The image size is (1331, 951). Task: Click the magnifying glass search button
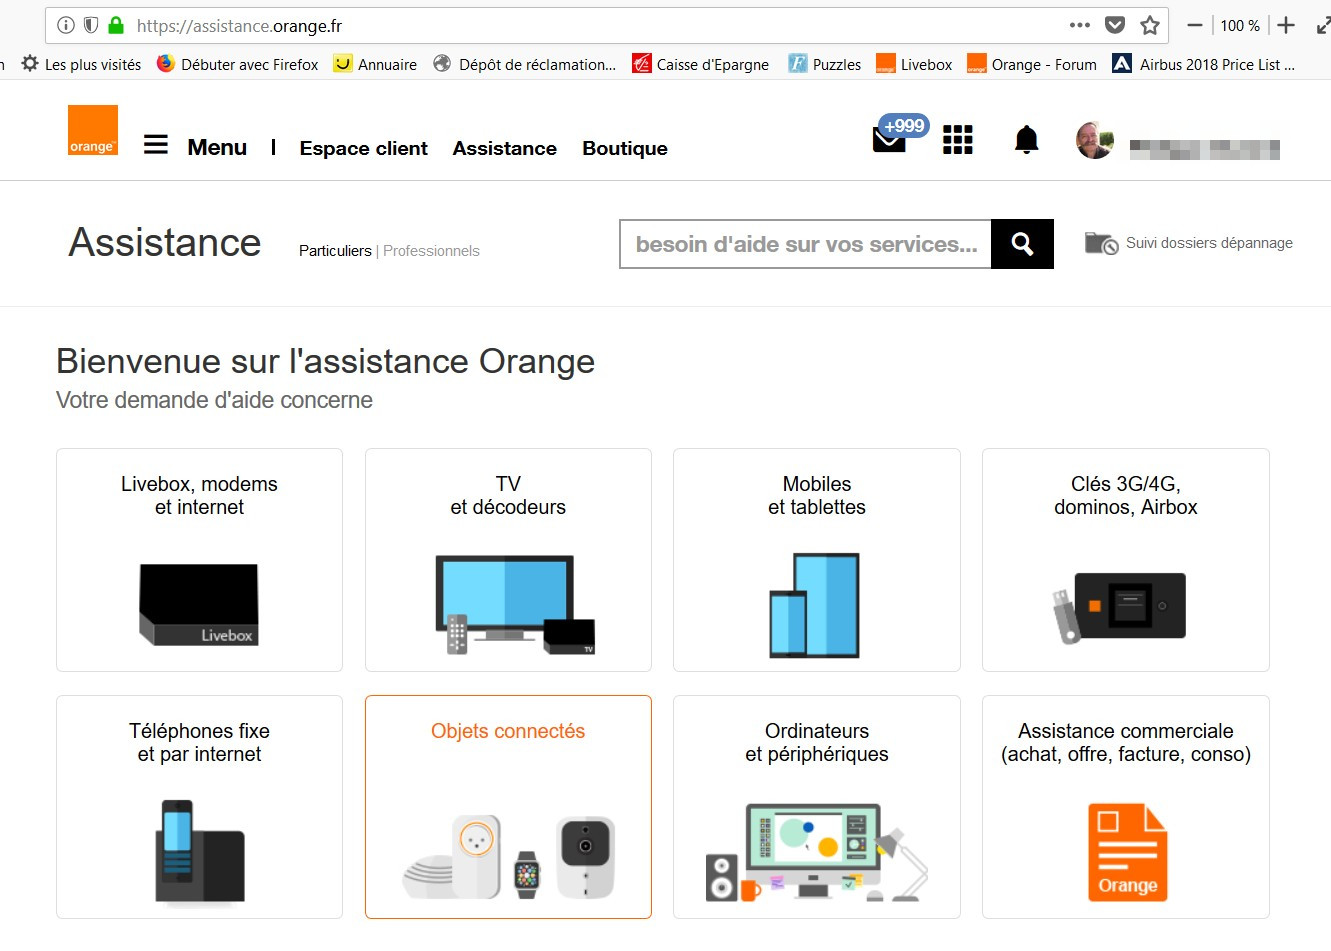[1022, 244]
